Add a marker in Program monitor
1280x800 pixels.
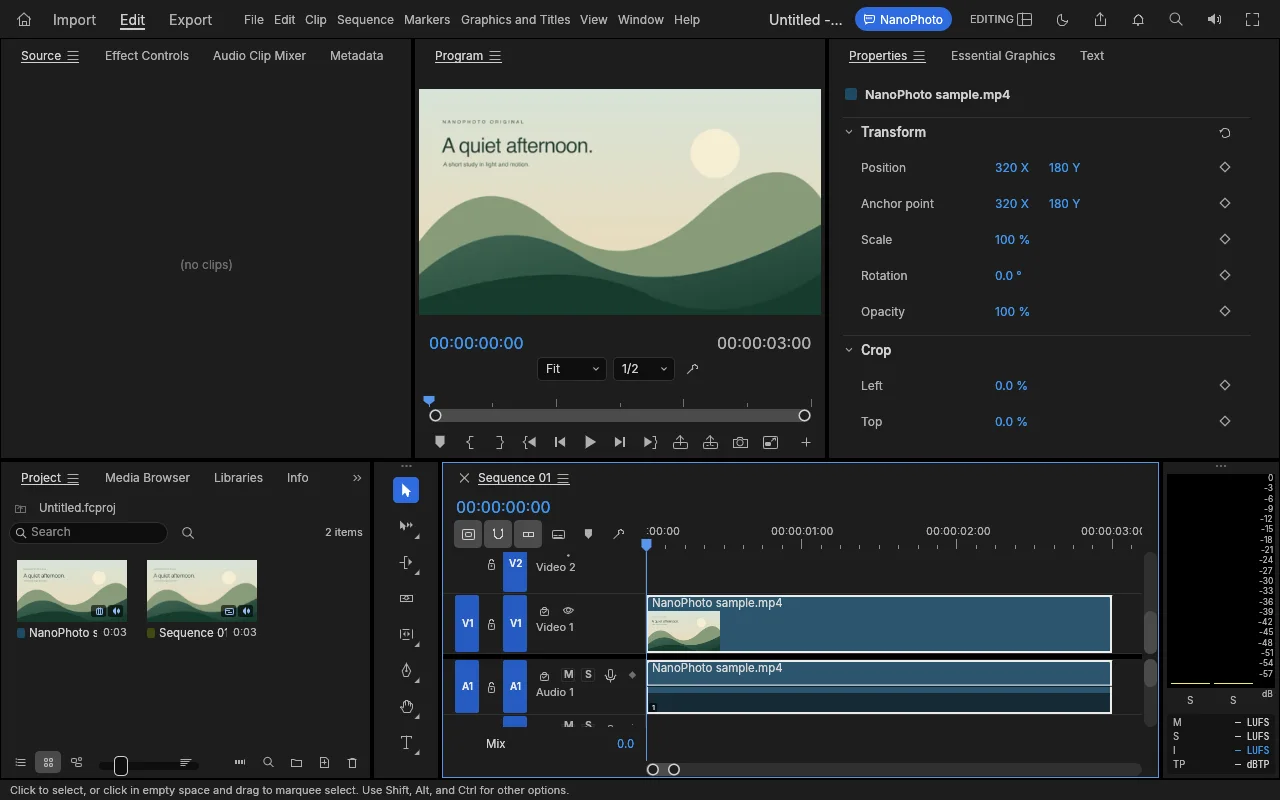click(440, 442)
